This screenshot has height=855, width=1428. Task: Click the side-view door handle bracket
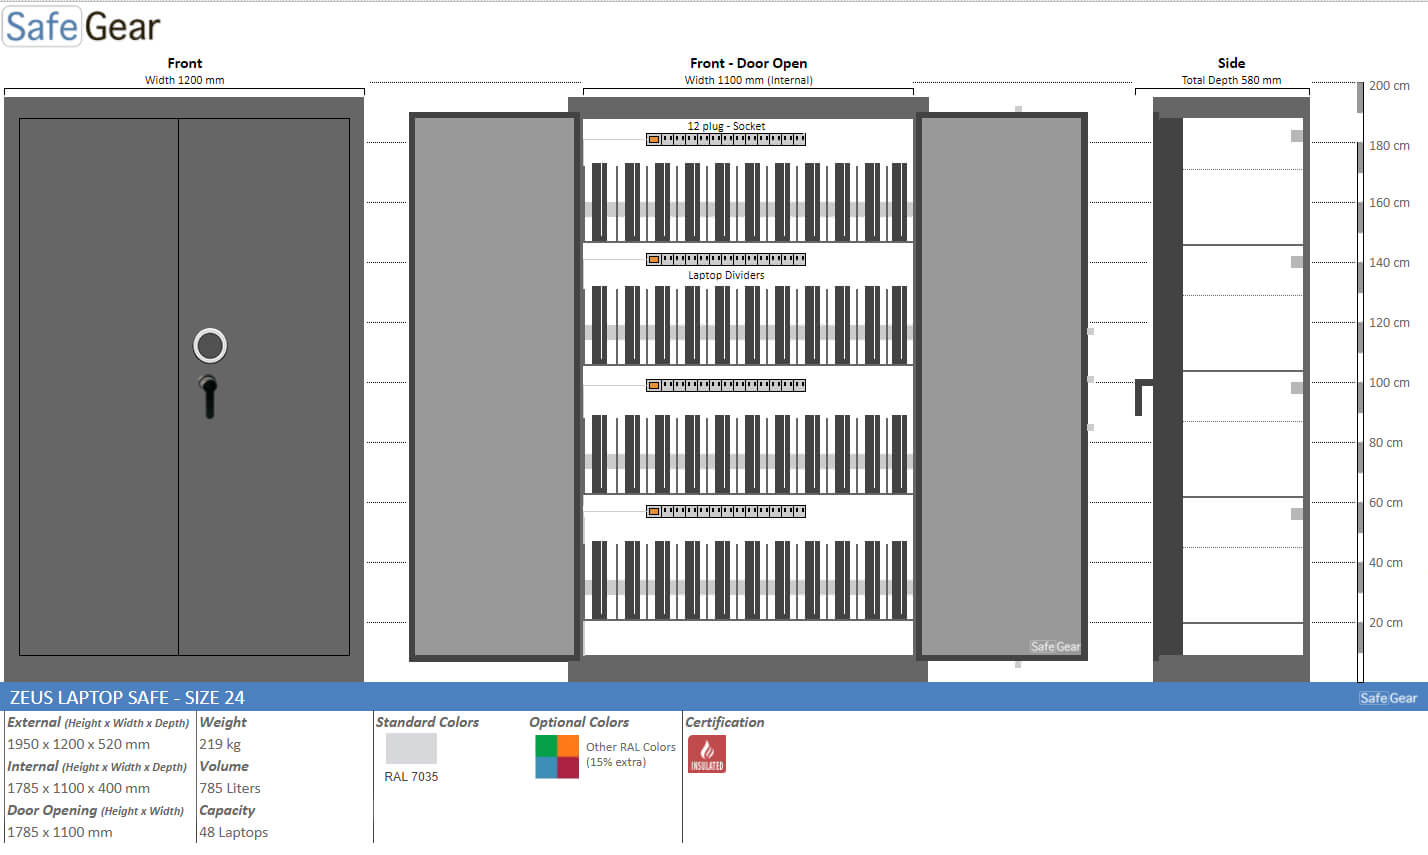(1144, 397)
